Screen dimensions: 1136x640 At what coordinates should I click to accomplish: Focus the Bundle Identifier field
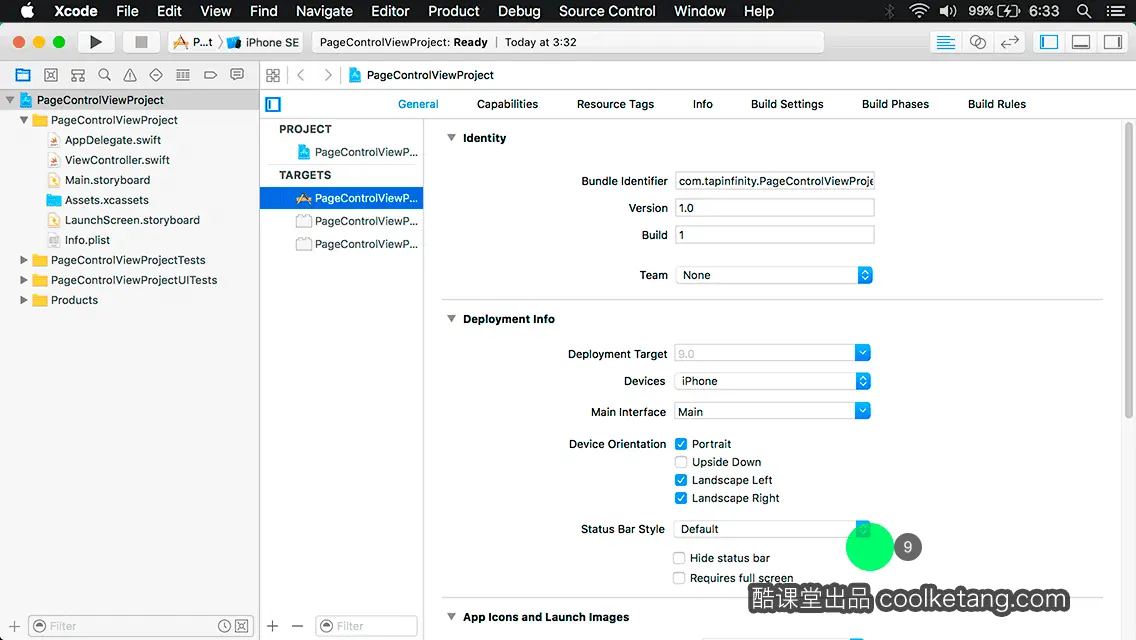click(774, 180)
